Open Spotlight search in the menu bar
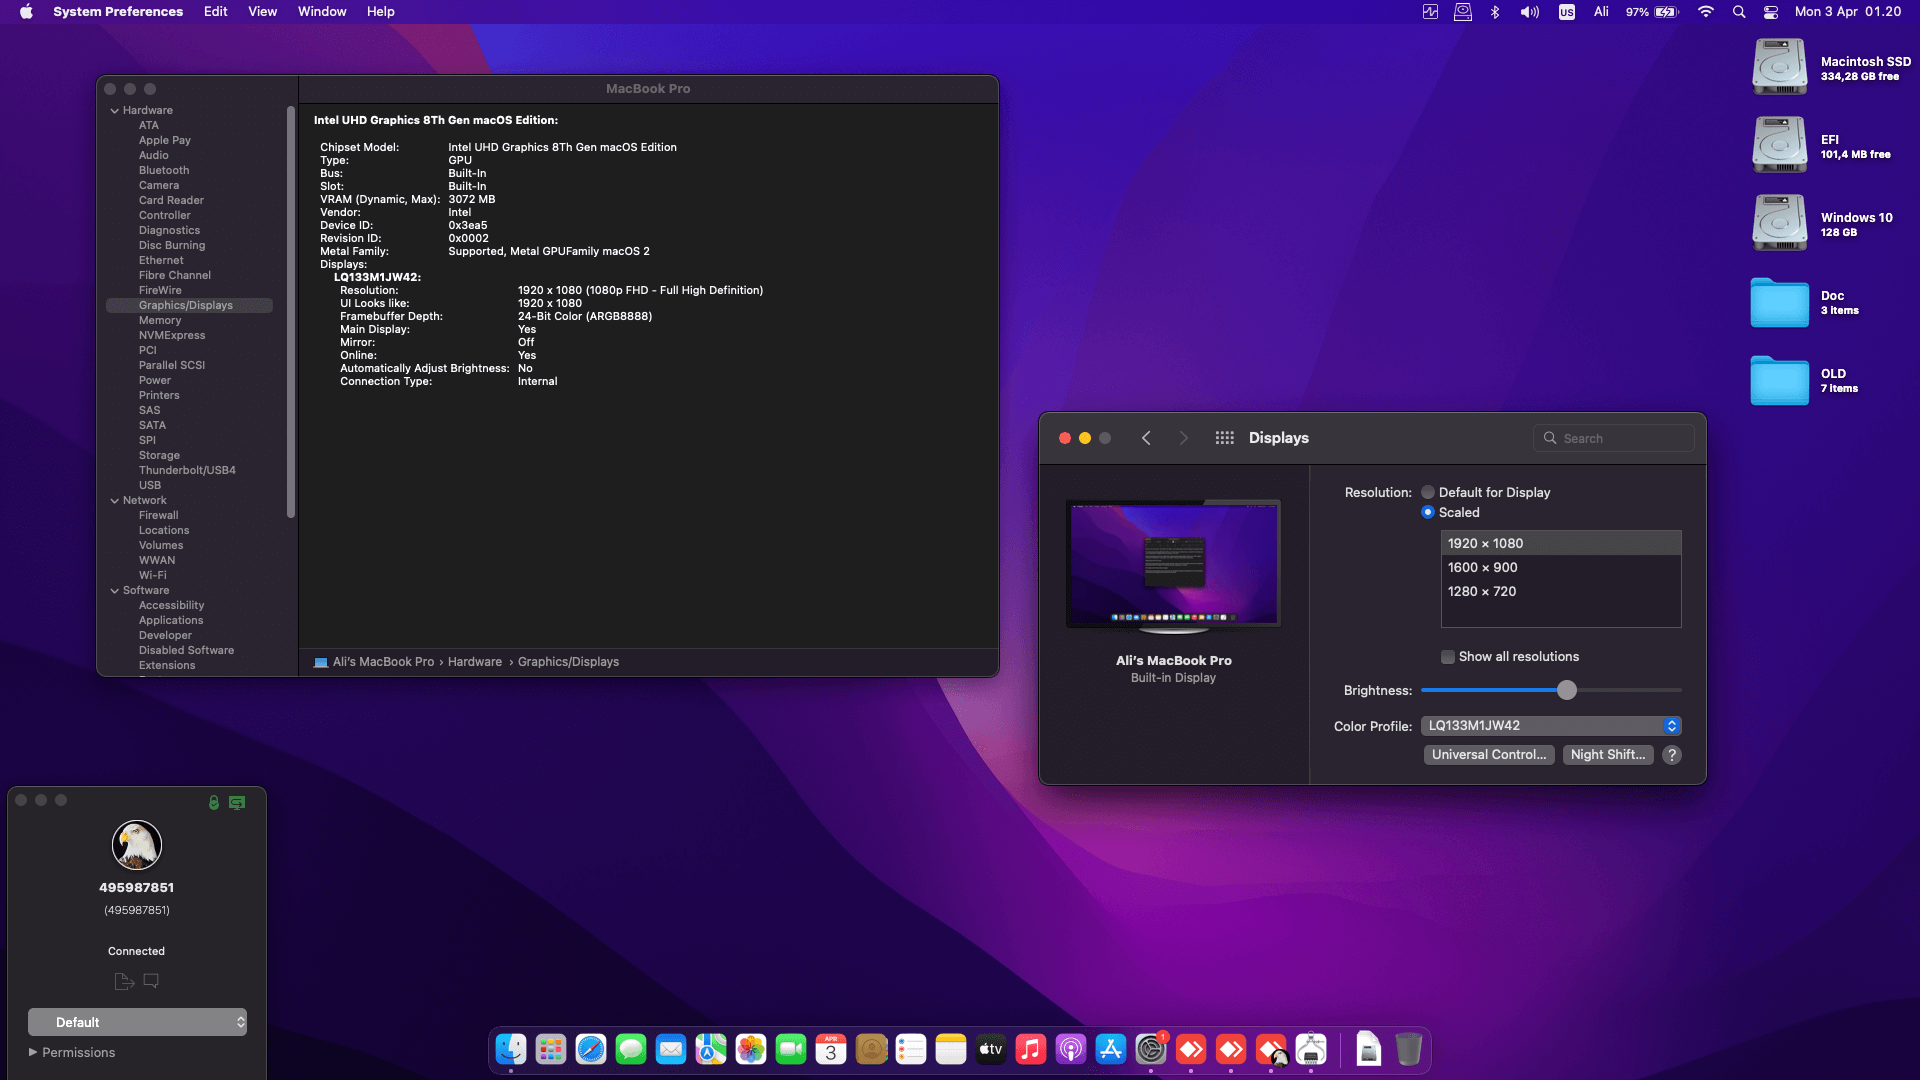Image resolution: width=1920 pixels, height=1080 pixels. 1739,12
